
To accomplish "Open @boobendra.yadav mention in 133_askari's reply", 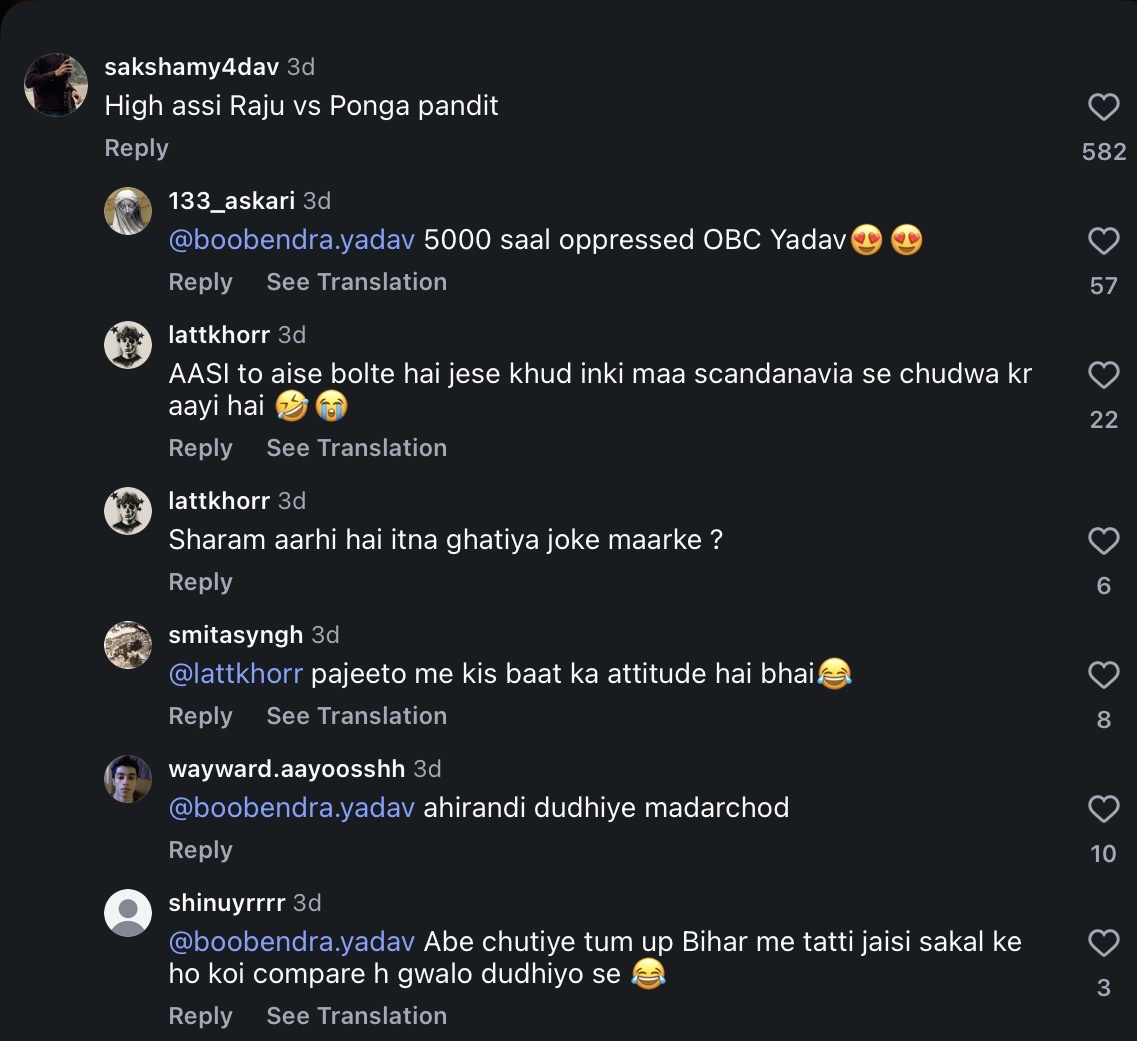I will pyautogui.click(x=292, y=240).
